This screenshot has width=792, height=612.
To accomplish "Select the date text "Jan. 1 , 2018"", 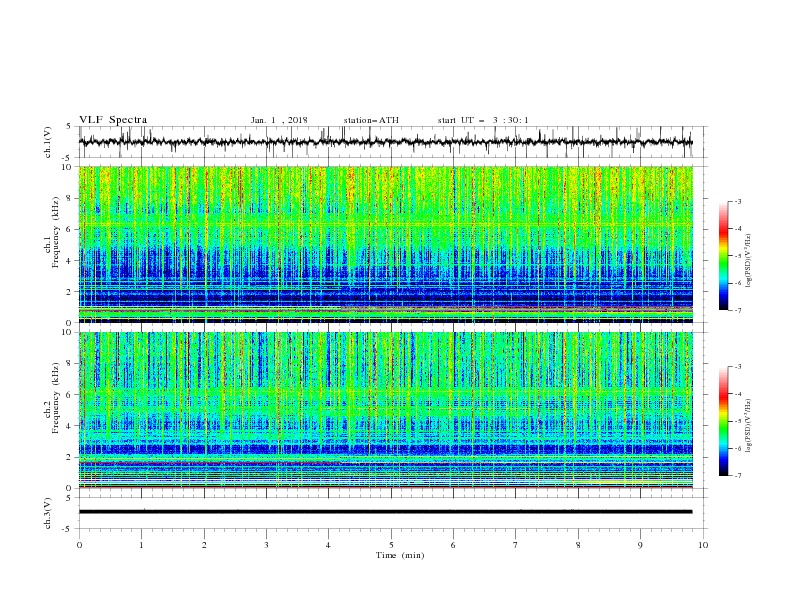I will tap(279, 120).
